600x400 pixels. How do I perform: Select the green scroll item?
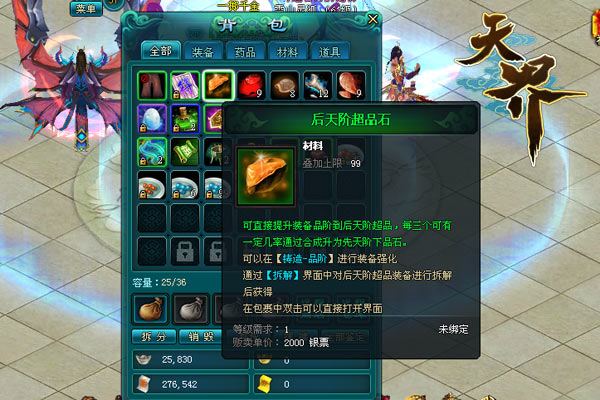pyautogui.click(x=185, y=152)
